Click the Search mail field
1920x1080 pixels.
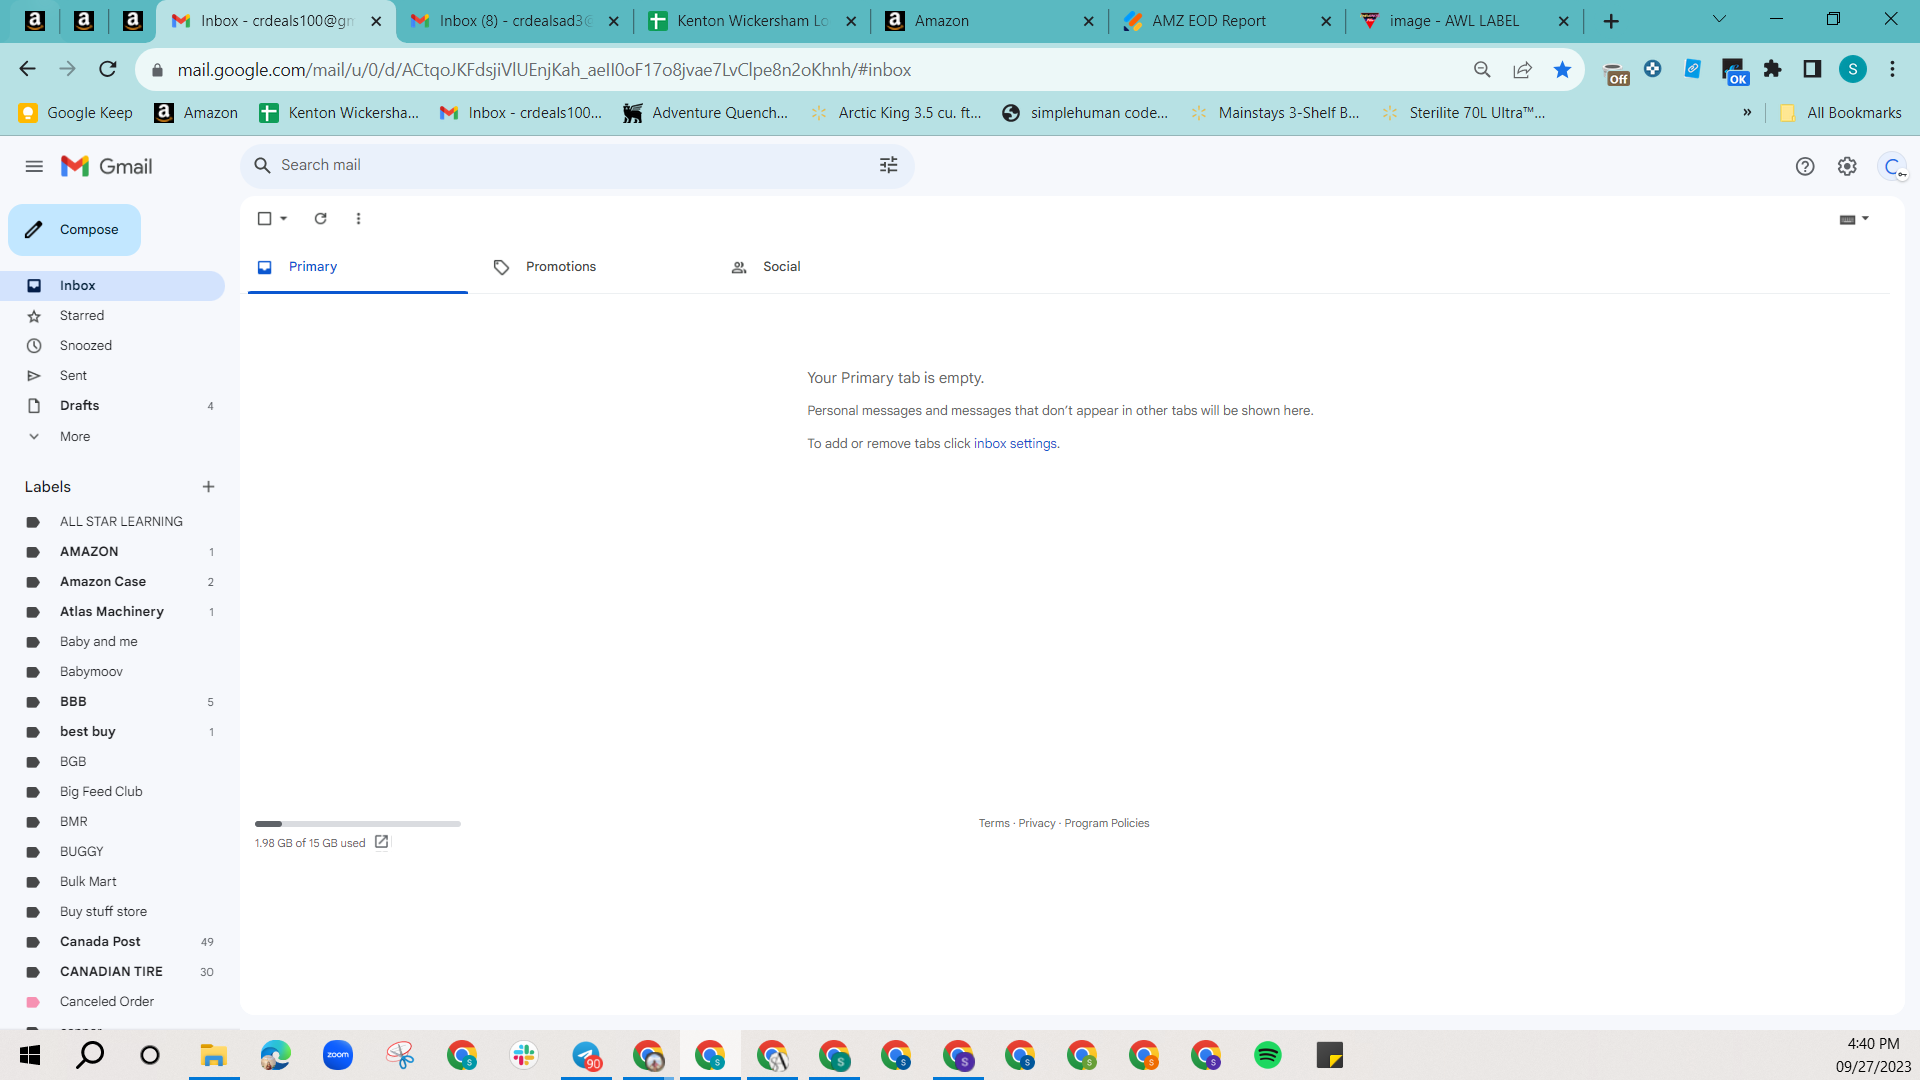pos(577,165)
